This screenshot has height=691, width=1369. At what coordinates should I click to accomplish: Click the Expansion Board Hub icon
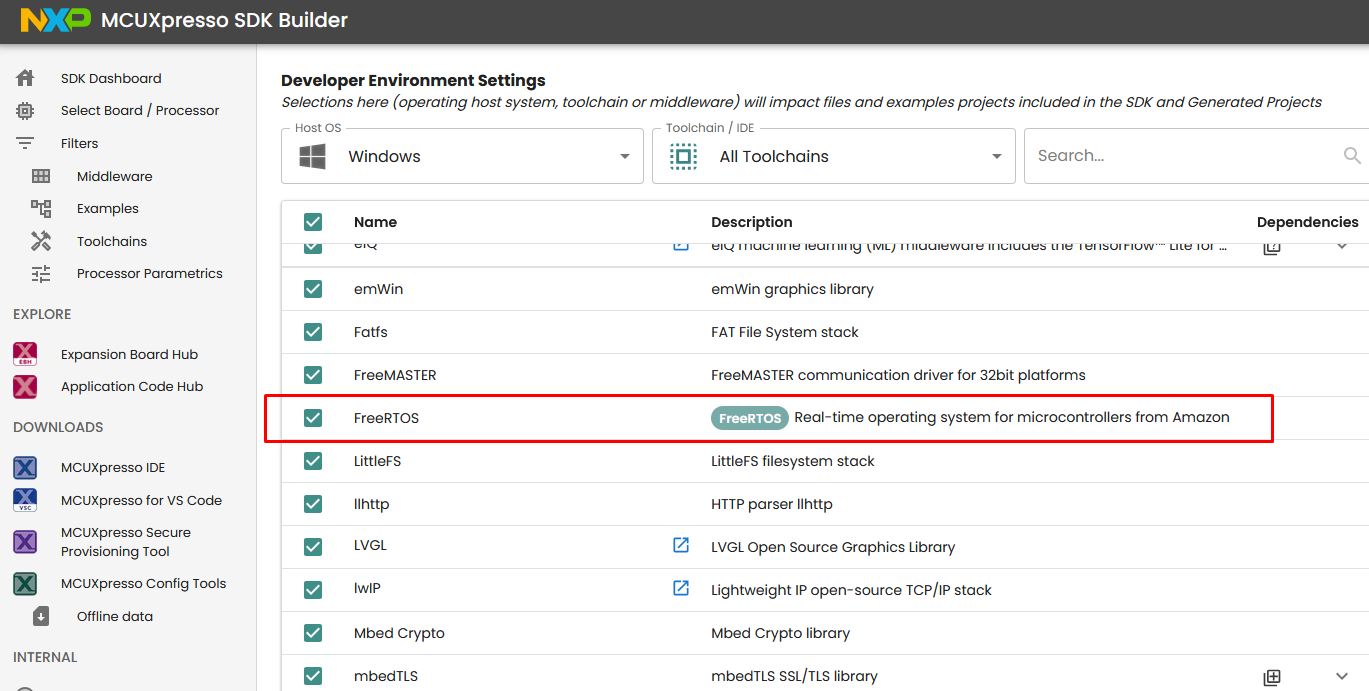click(25, 354)
